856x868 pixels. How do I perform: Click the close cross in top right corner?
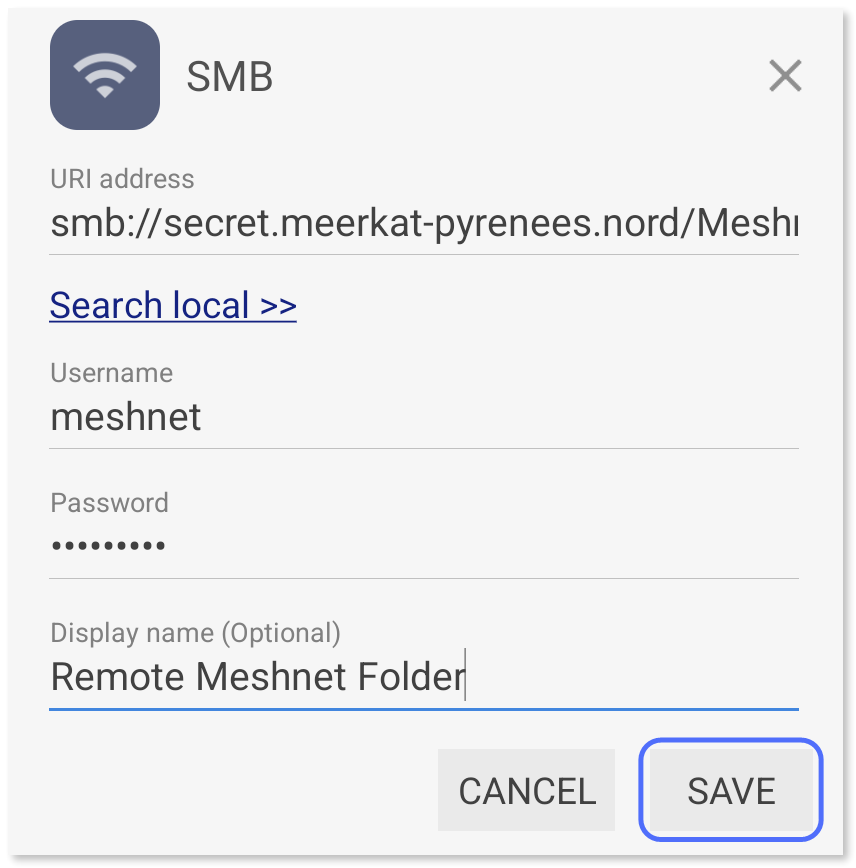[785, 76]
